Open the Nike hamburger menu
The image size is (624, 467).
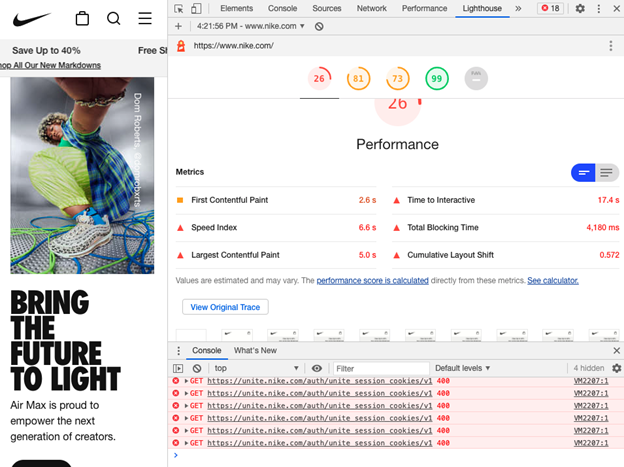click(x=145, y=18)
